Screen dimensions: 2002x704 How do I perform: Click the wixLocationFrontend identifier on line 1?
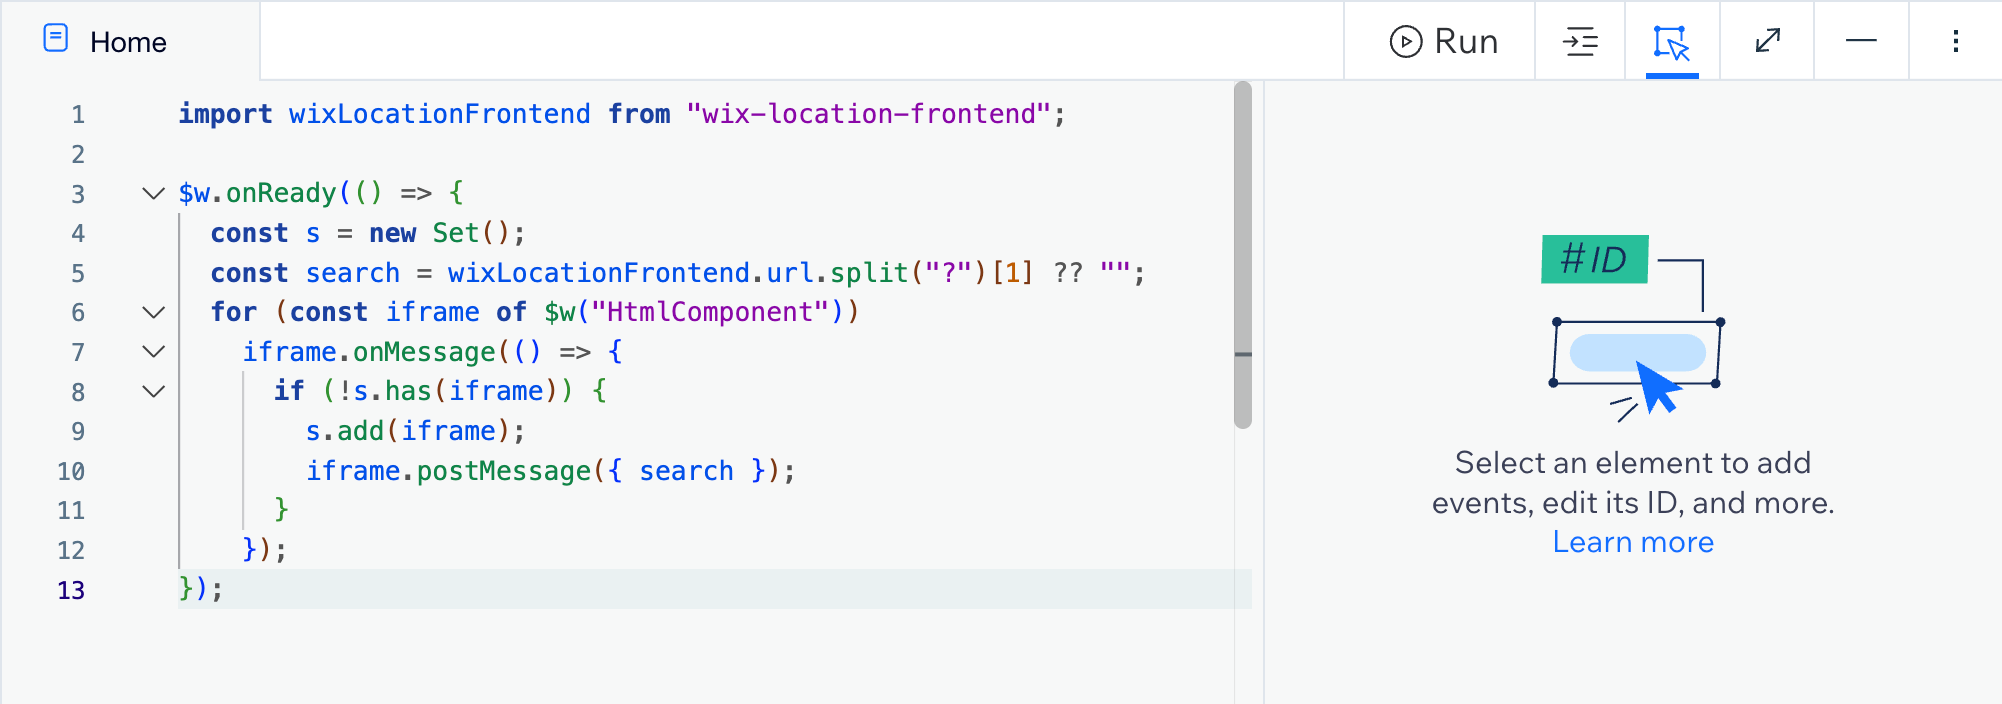(440, 114)
